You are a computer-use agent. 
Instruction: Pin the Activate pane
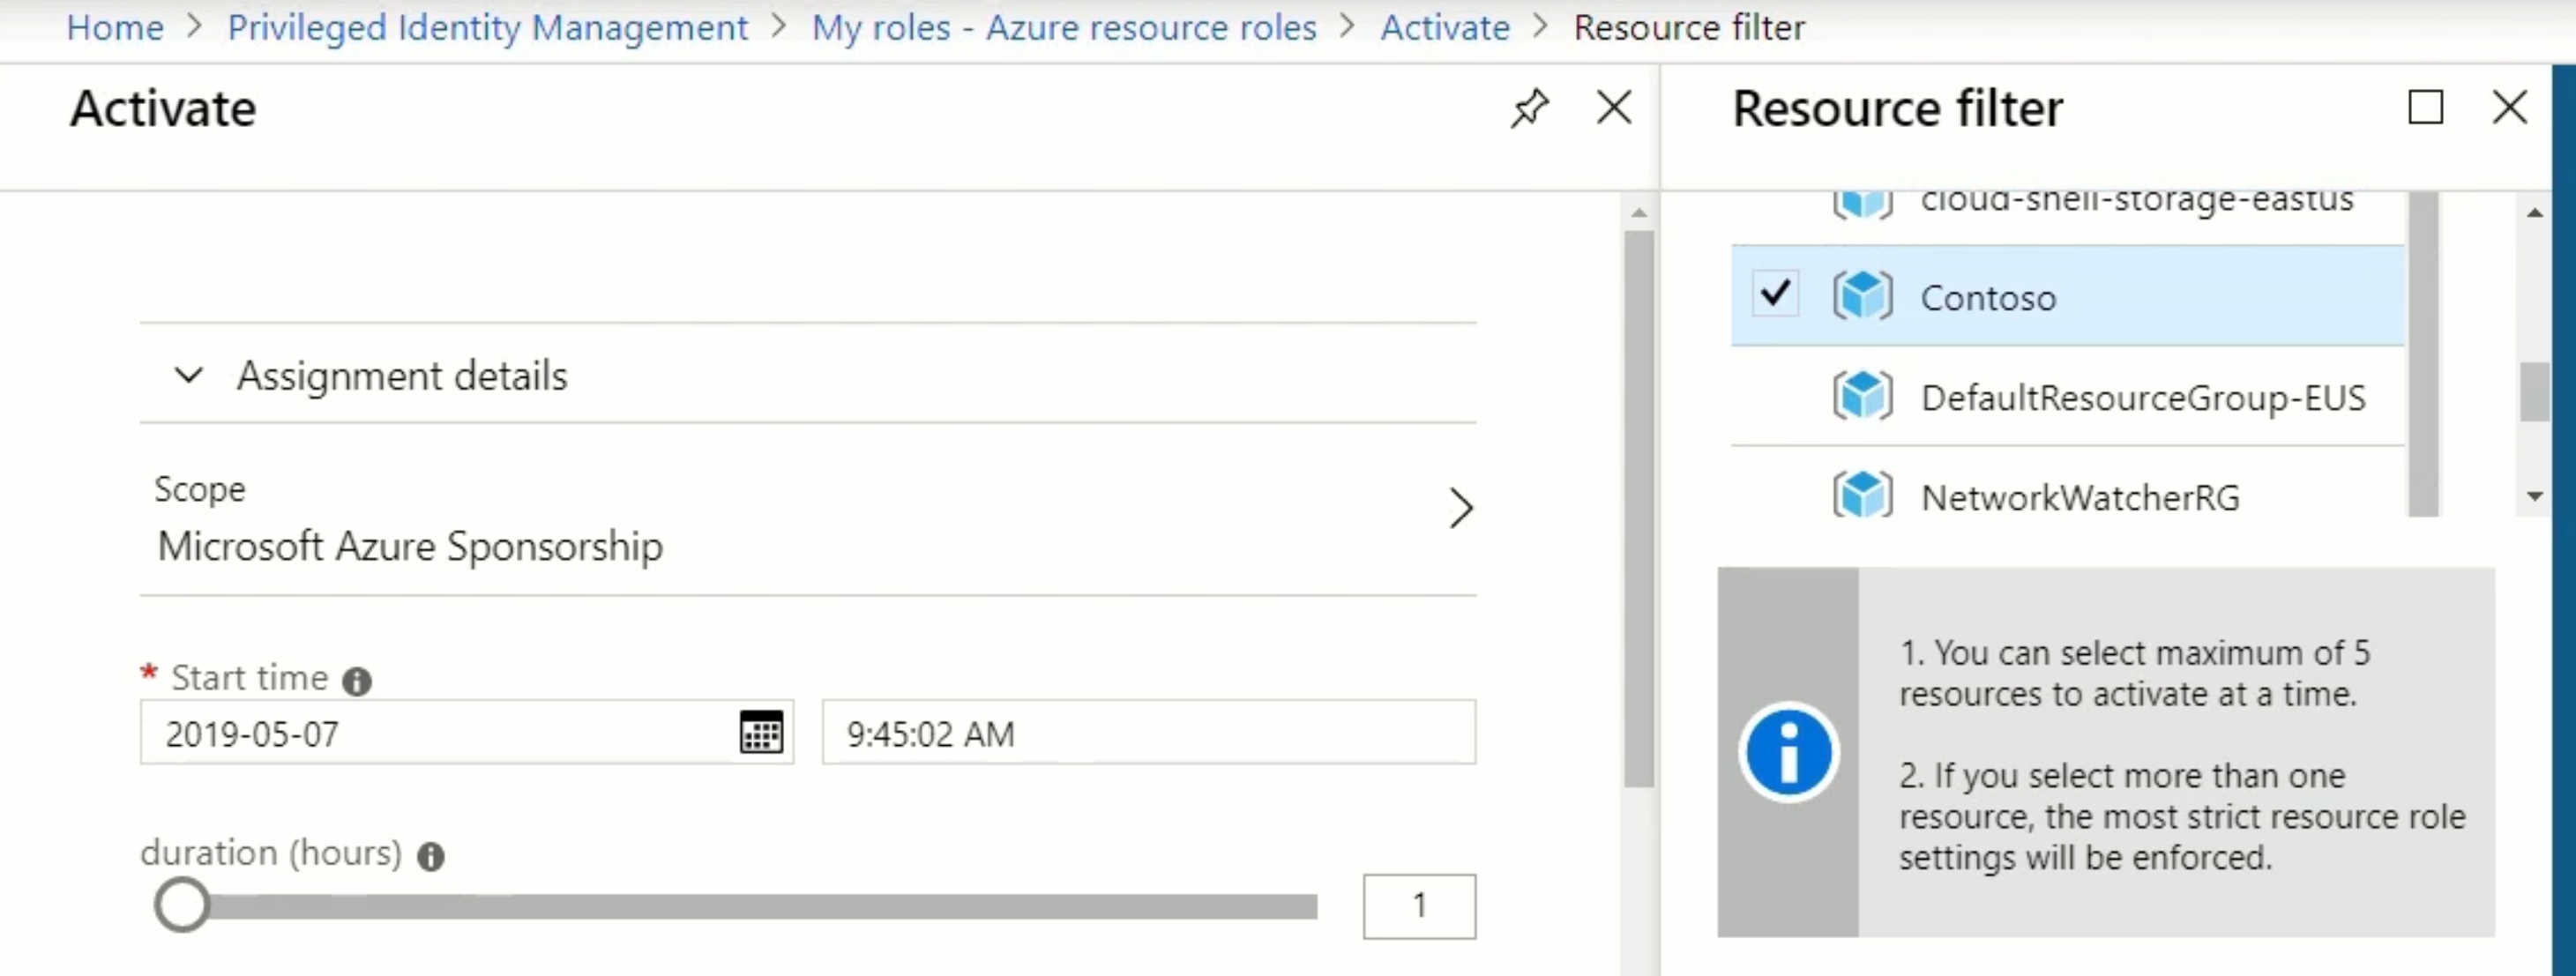coord(1529,107)
